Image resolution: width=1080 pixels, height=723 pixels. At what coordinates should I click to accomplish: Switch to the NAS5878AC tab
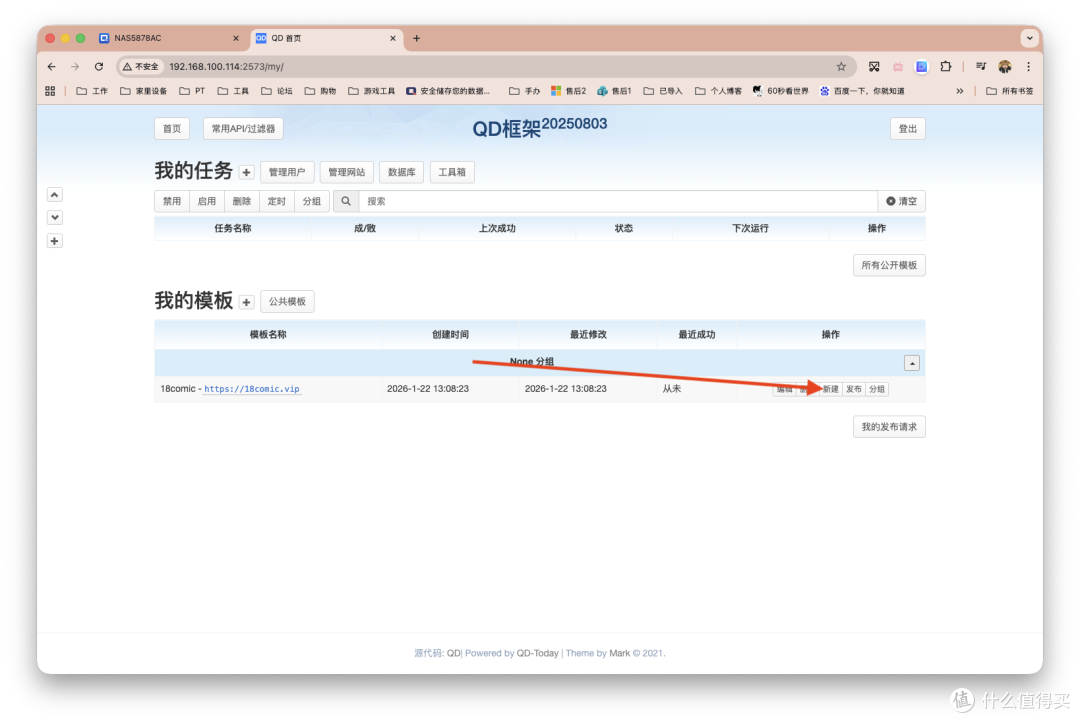(x=169, y=39)
